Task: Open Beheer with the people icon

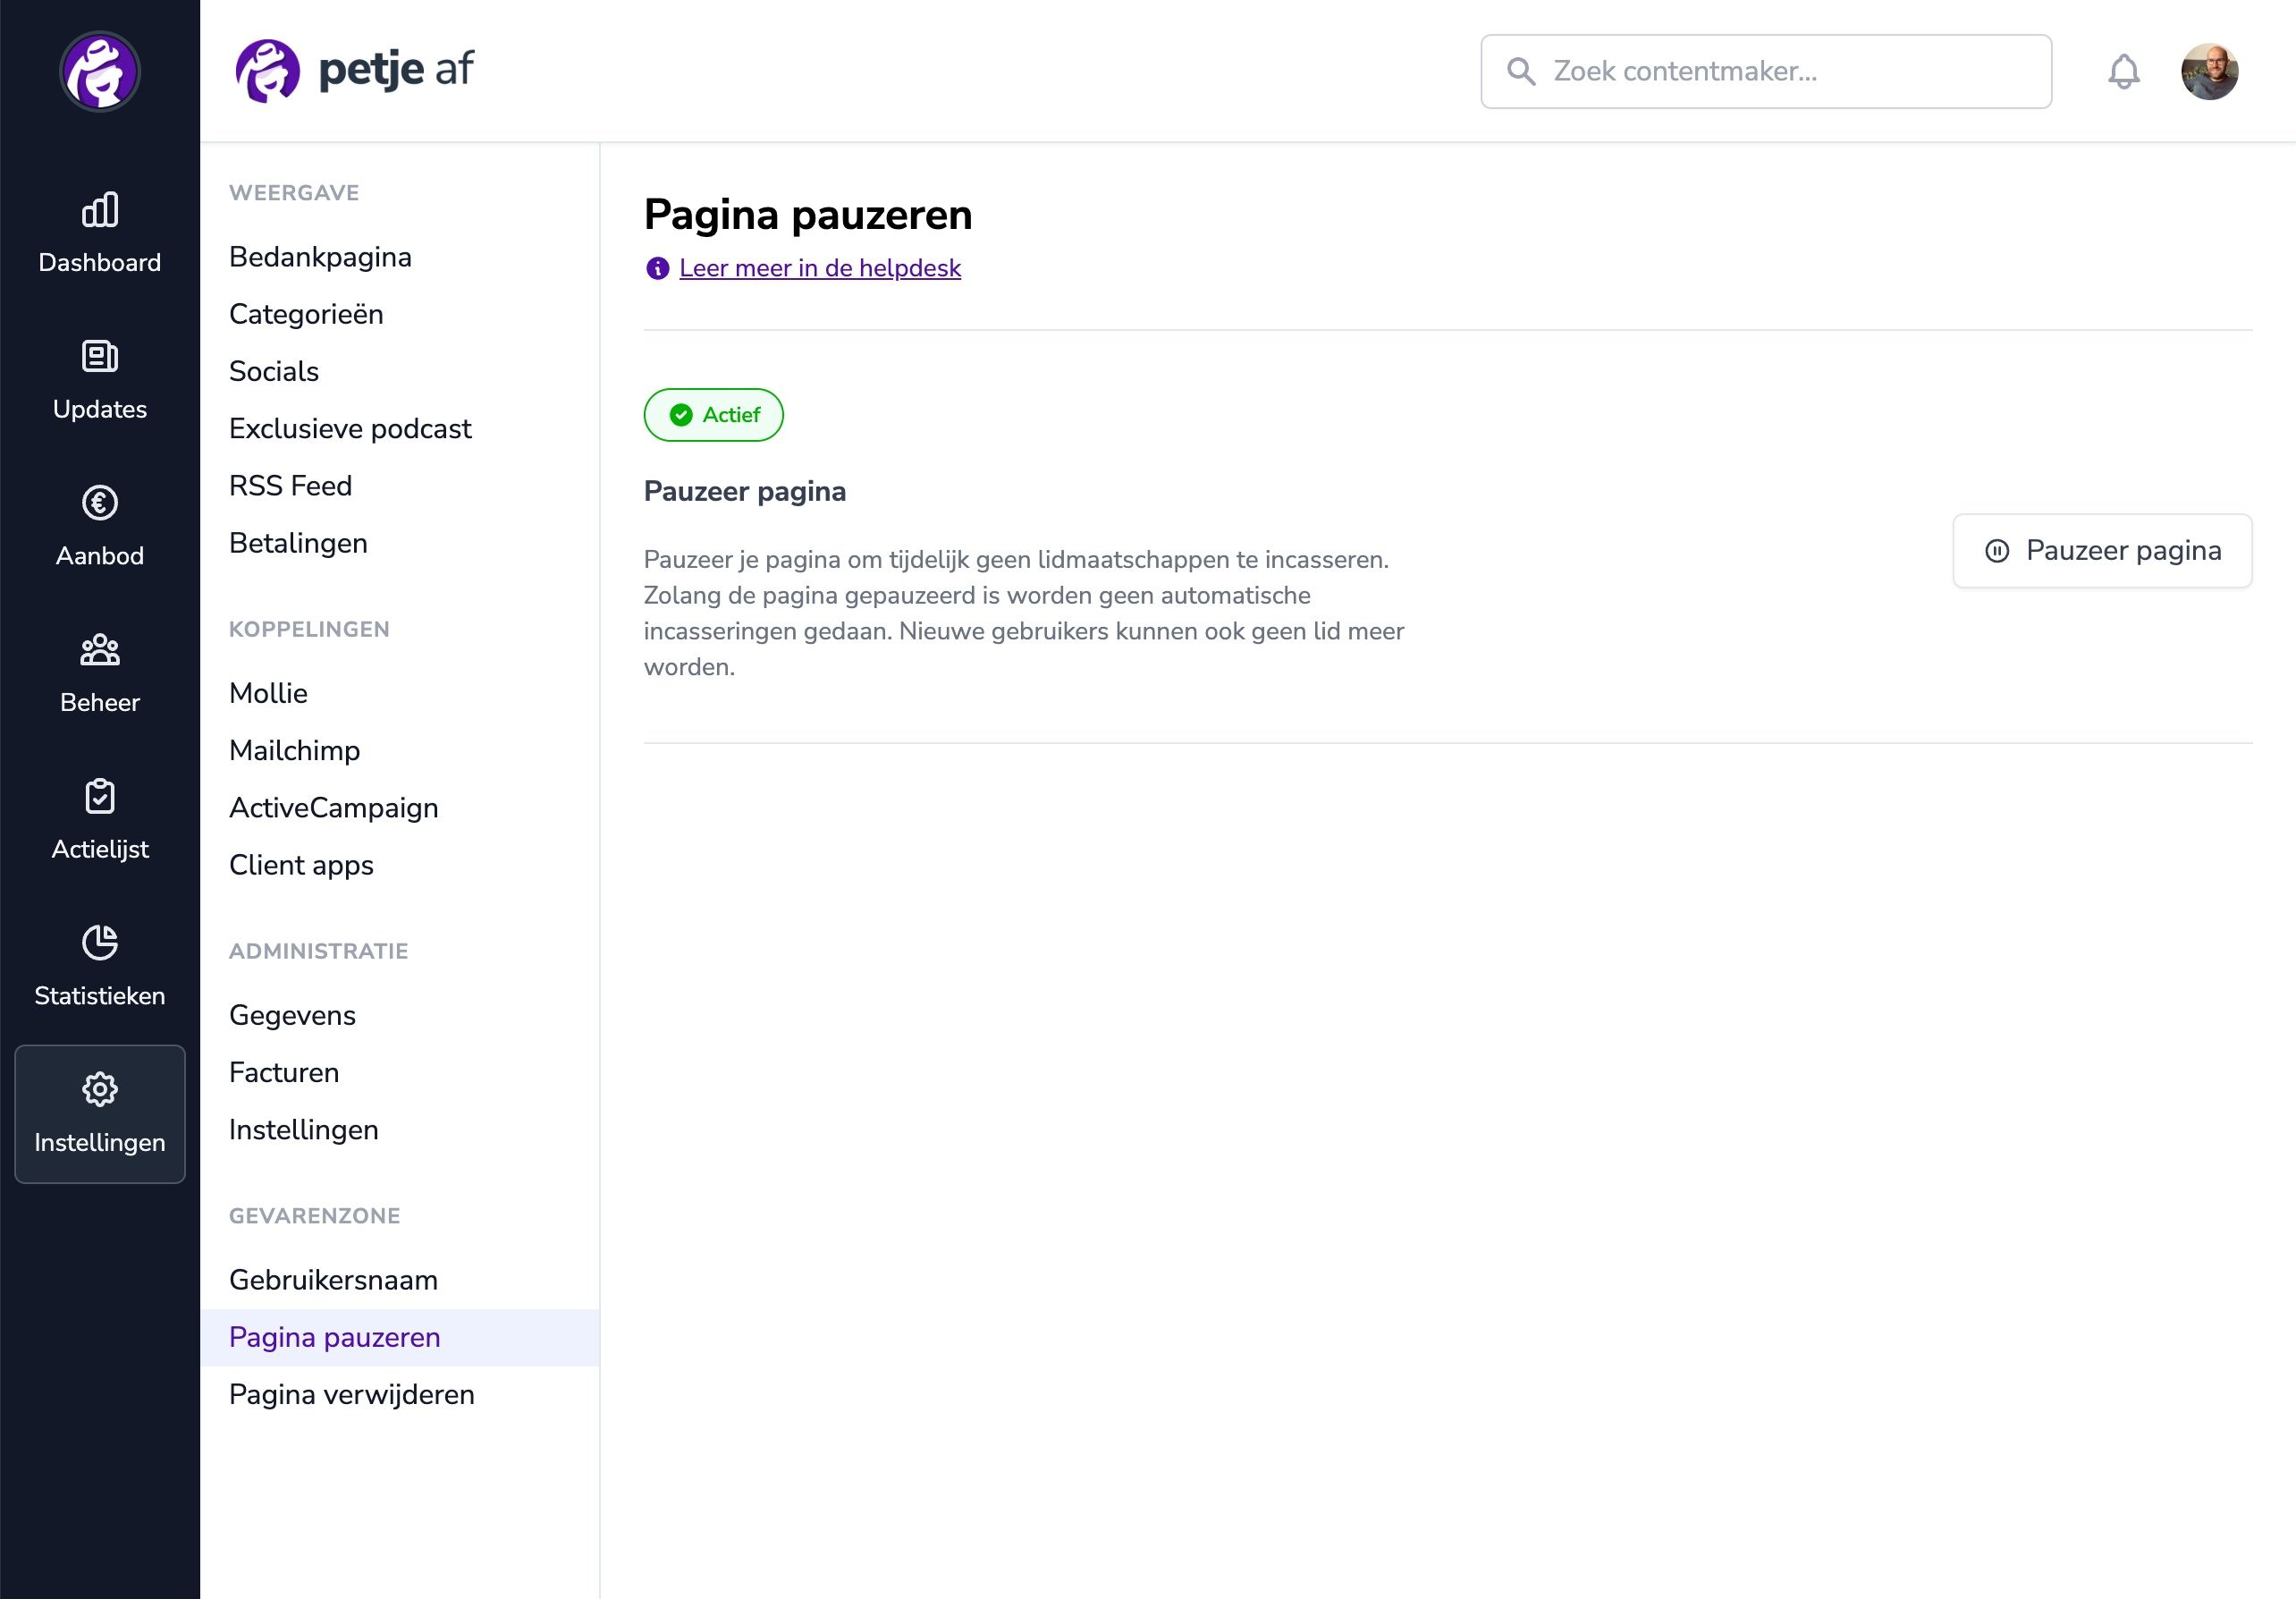Action: 100,650
